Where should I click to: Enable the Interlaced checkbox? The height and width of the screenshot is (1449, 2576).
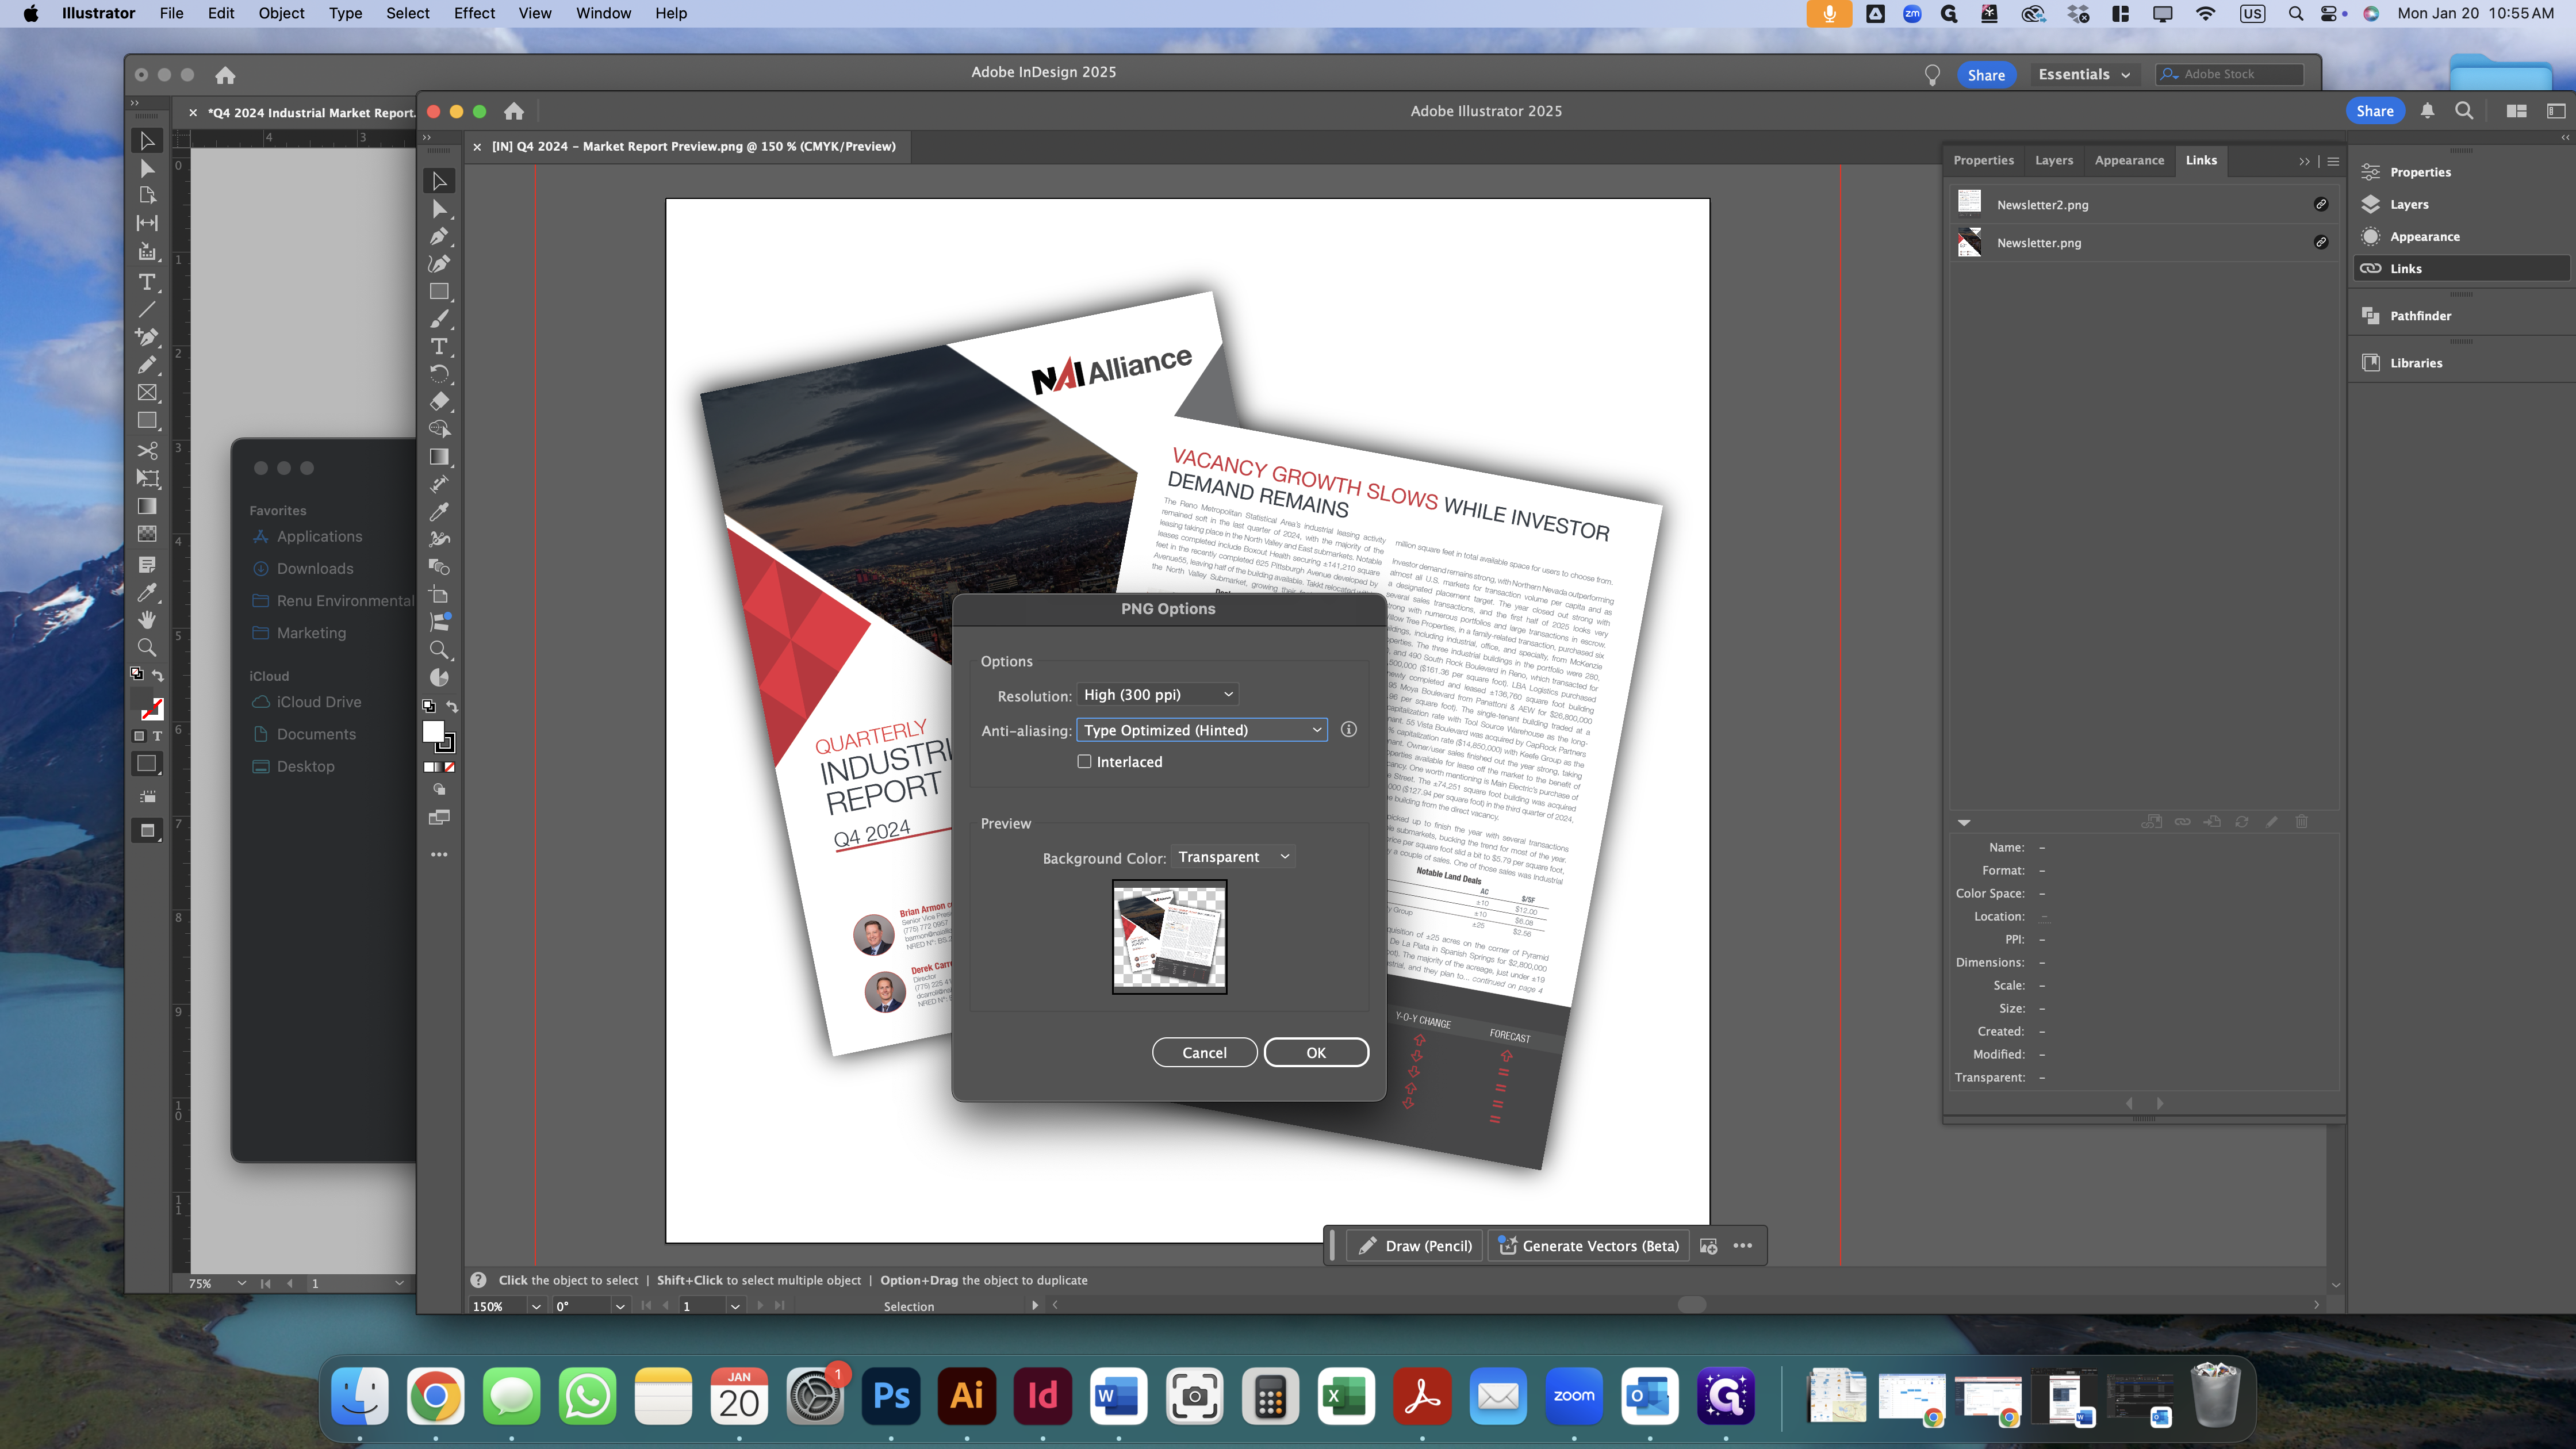(x=1084, y=762)
